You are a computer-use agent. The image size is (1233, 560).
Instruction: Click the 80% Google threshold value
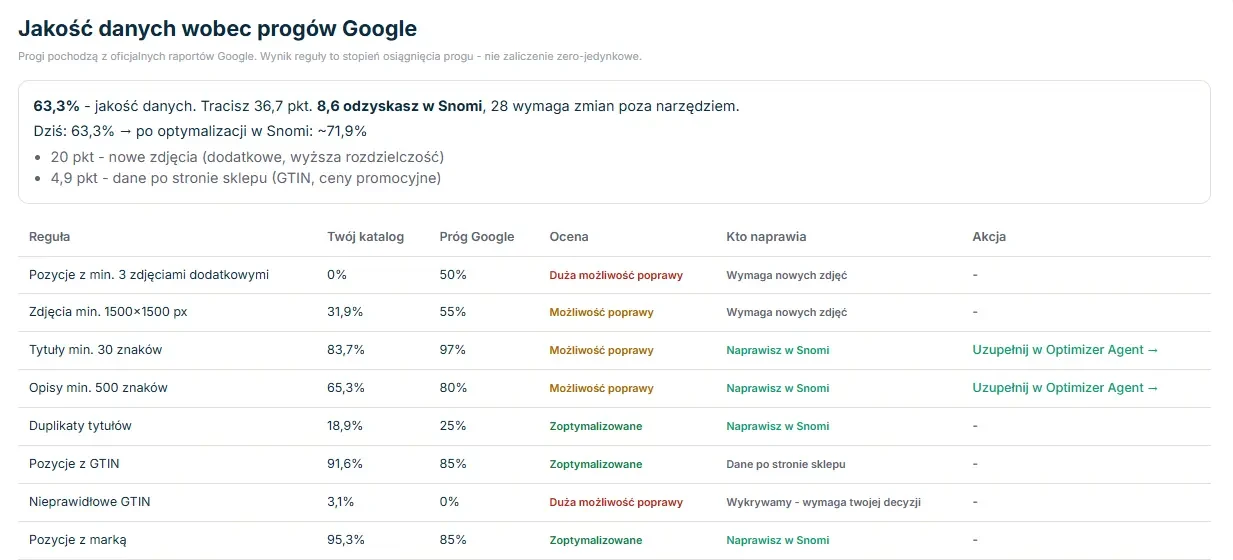pos(452,388)
